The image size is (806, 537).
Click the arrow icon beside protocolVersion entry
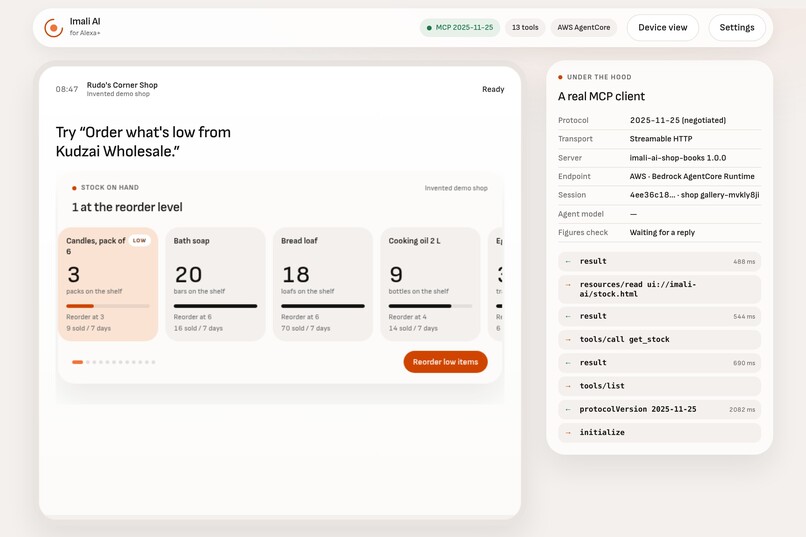click(x=568, y=410)
